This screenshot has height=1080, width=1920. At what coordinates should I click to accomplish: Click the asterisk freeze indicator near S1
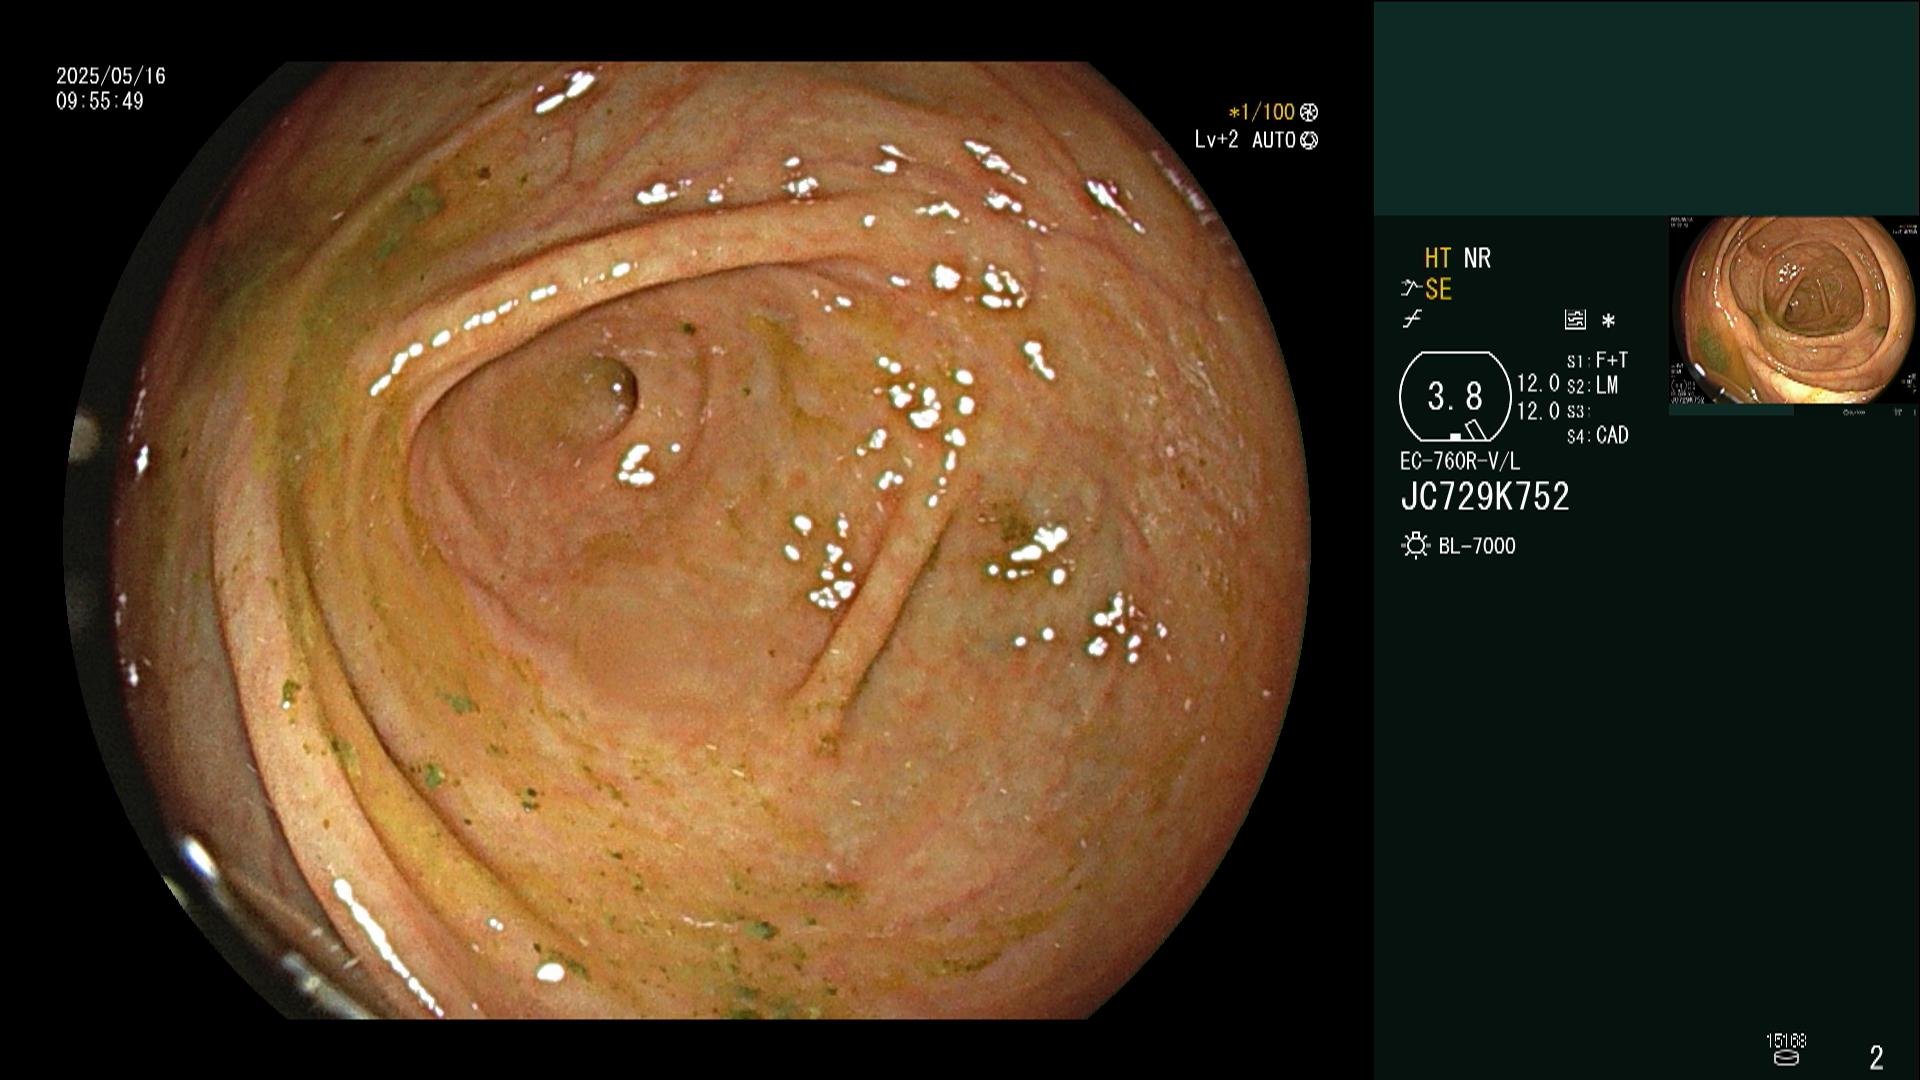coord(1608,321)
